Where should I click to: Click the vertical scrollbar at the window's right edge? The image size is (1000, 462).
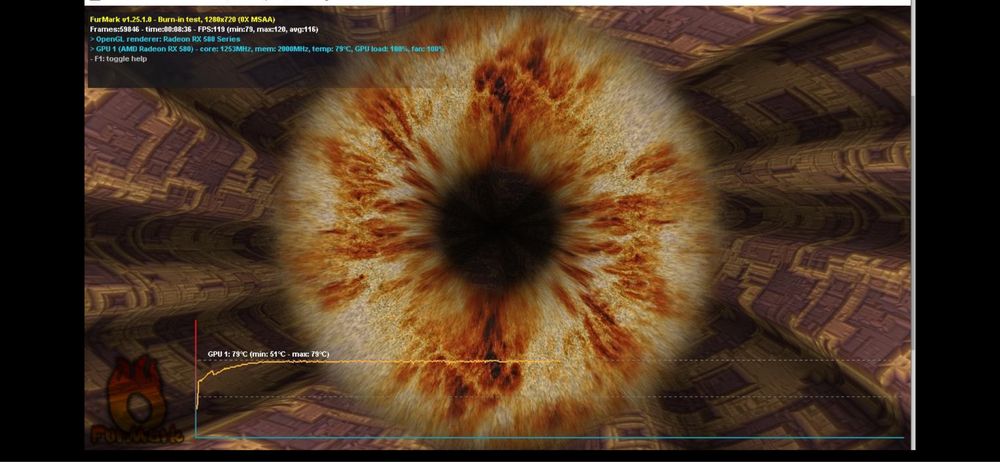click(x=913, y=230)
